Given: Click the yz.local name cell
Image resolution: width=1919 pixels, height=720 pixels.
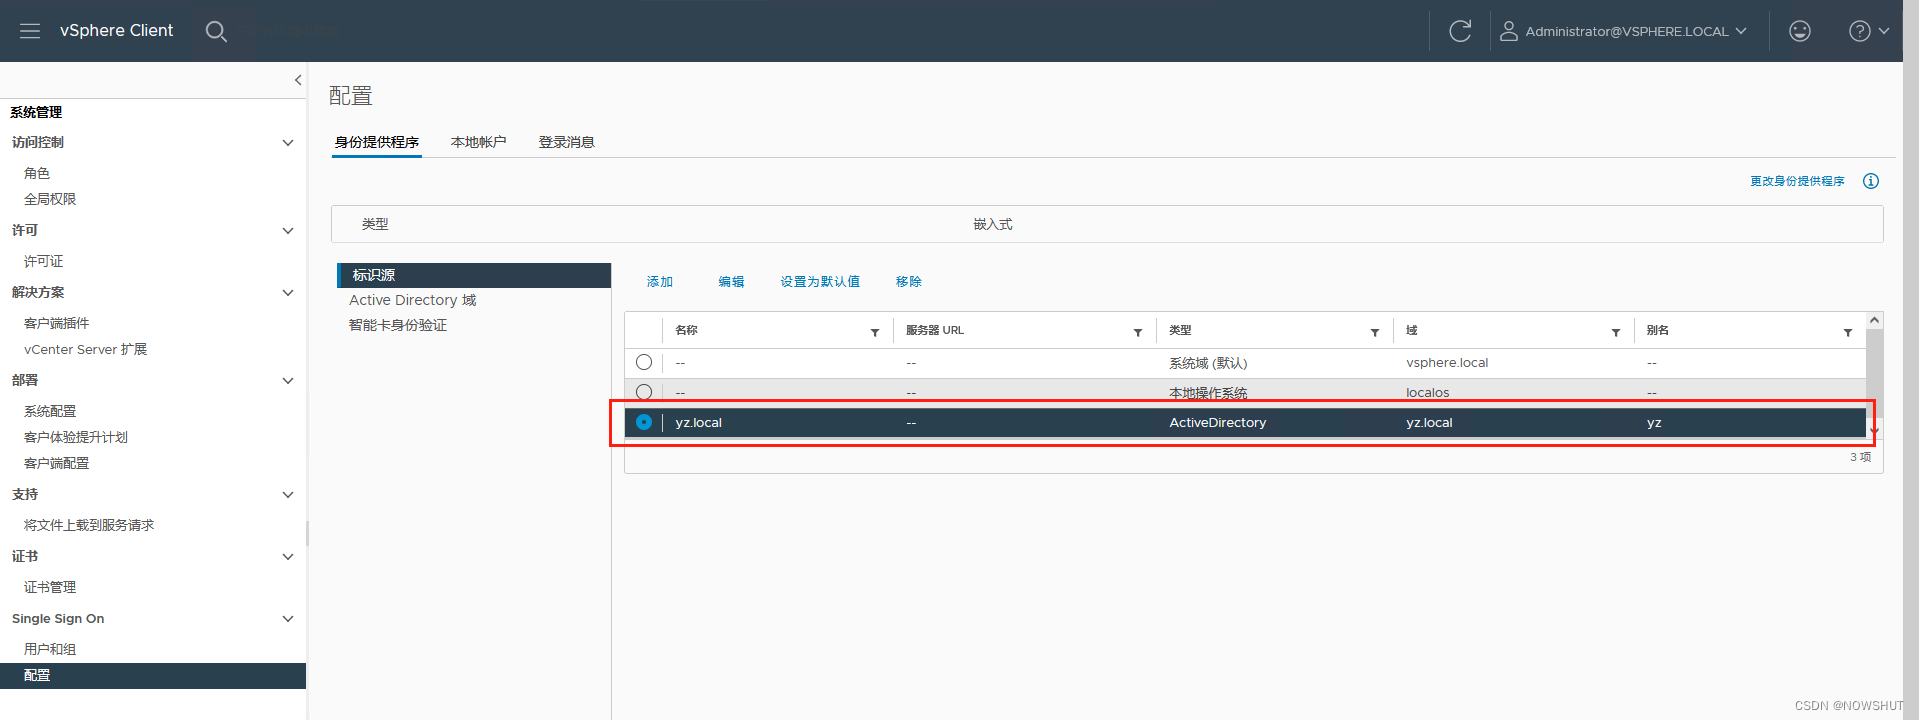Looking at the screenshot, I should (x=699, y=423).
